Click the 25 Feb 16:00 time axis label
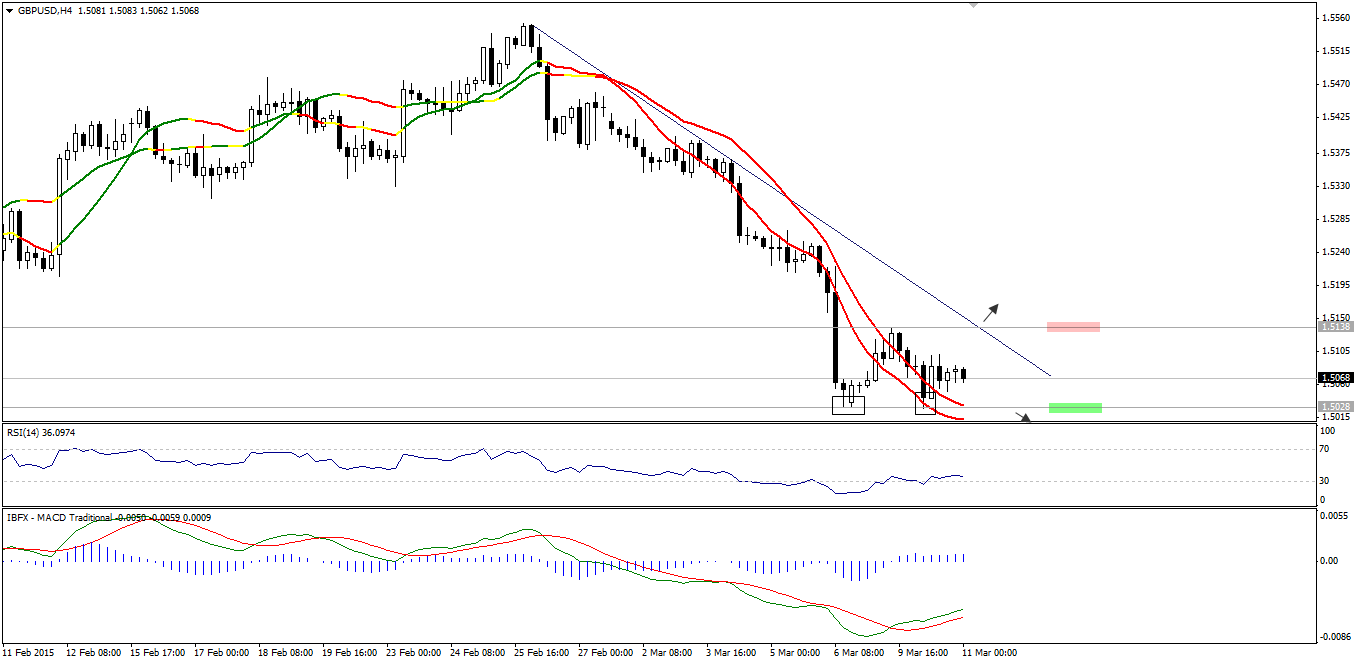Image resolution: width=1356 pixels, height=661 pixels. pyautogui.click(x=540, y=652)
